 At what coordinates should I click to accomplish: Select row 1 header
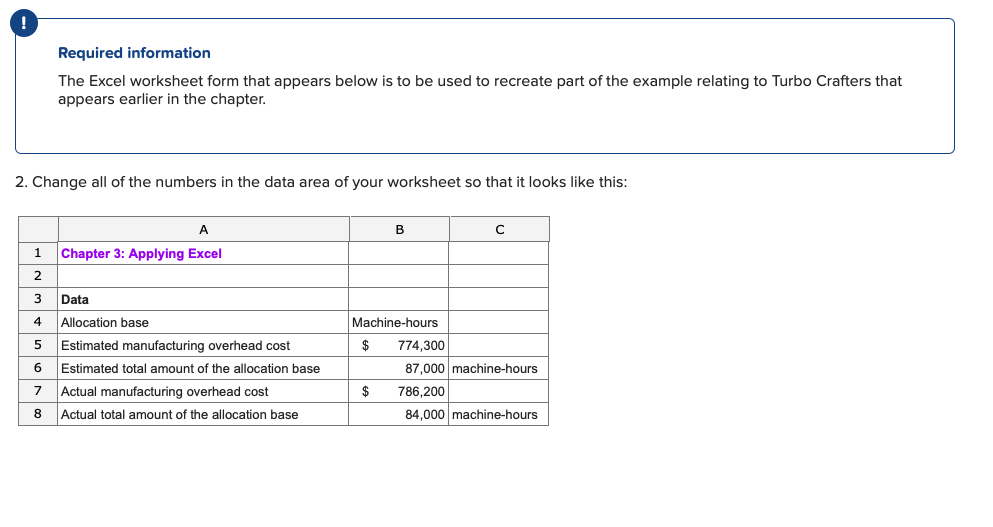coord(38,253)
